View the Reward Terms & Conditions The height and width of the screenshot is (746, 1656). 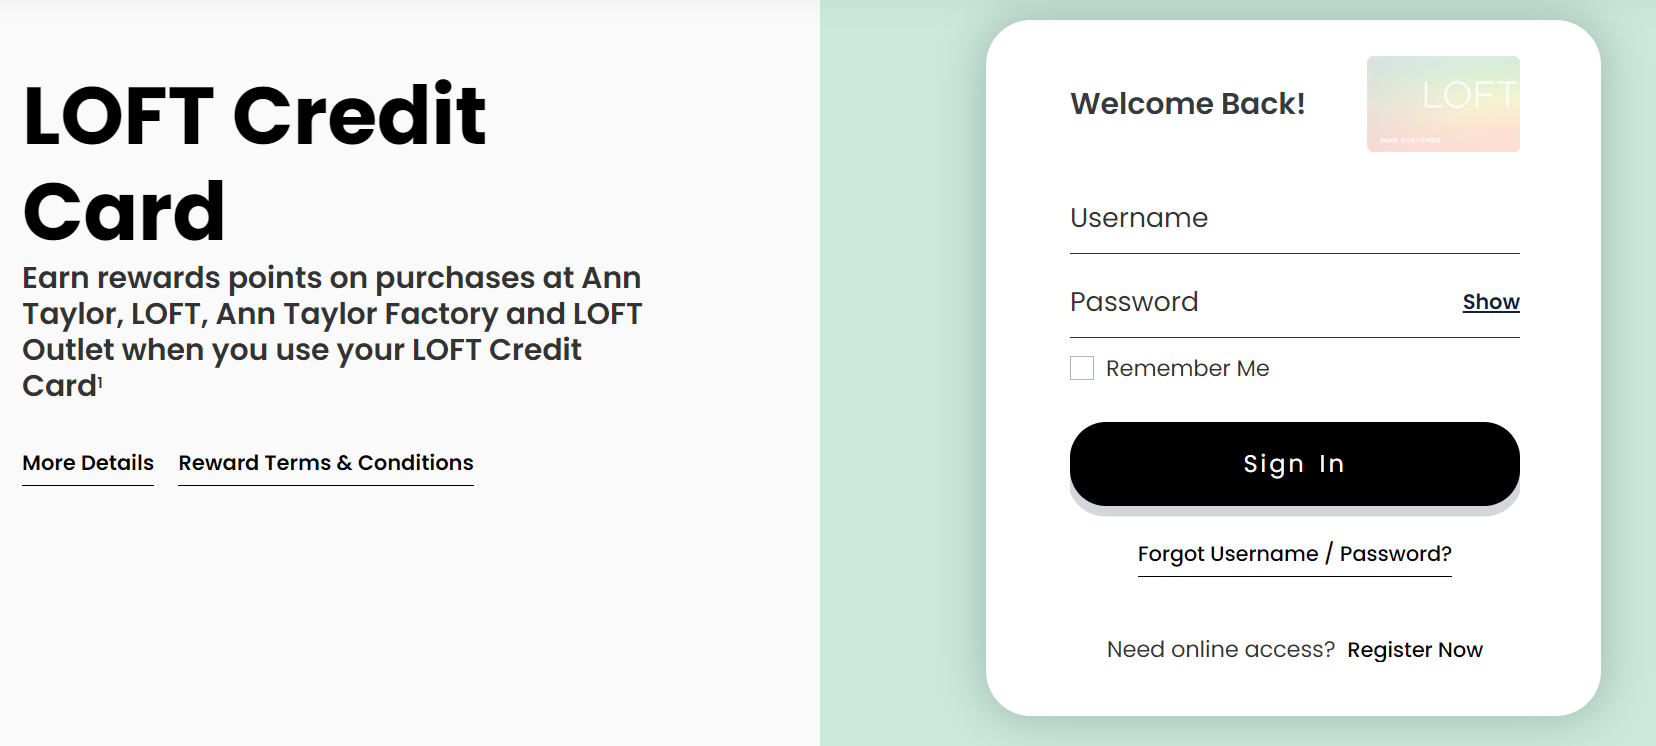pos(325,462)
